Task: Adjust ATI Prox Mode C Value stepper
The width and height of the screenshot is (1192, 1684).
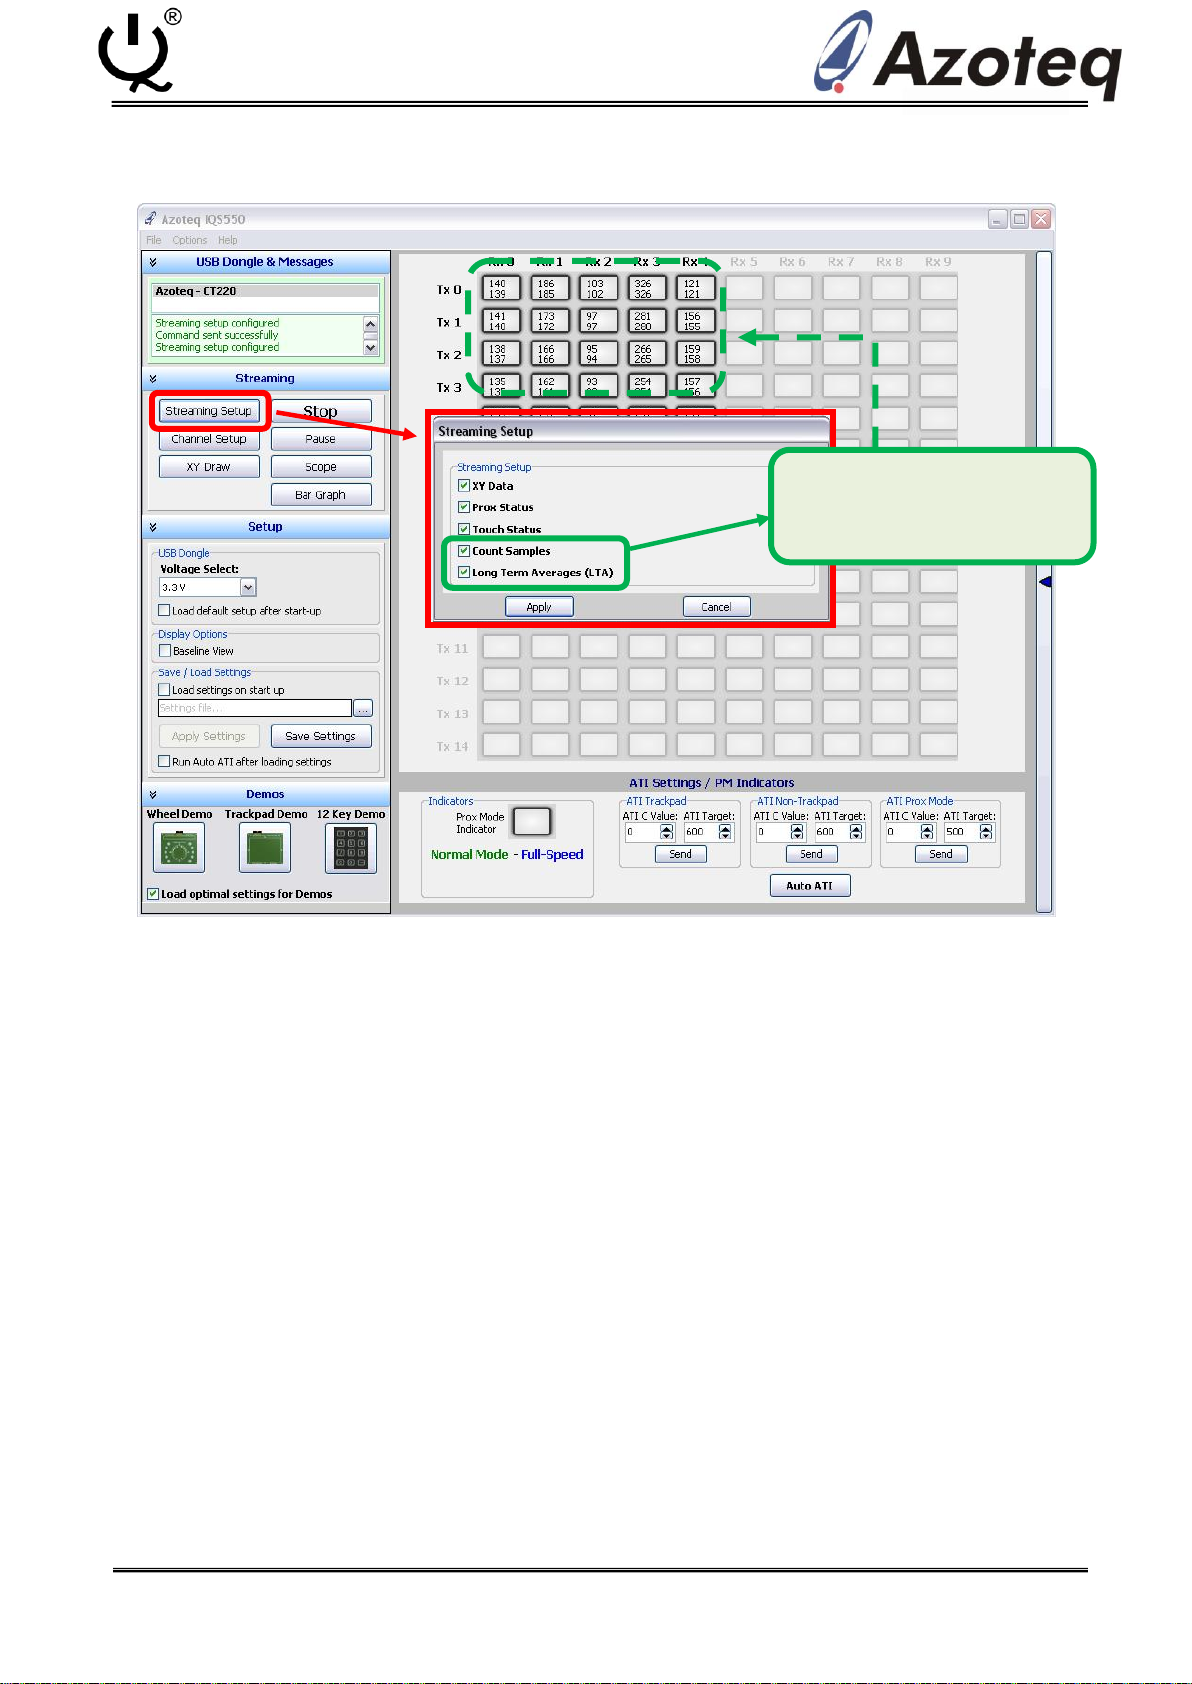Action: pos(927,832)
